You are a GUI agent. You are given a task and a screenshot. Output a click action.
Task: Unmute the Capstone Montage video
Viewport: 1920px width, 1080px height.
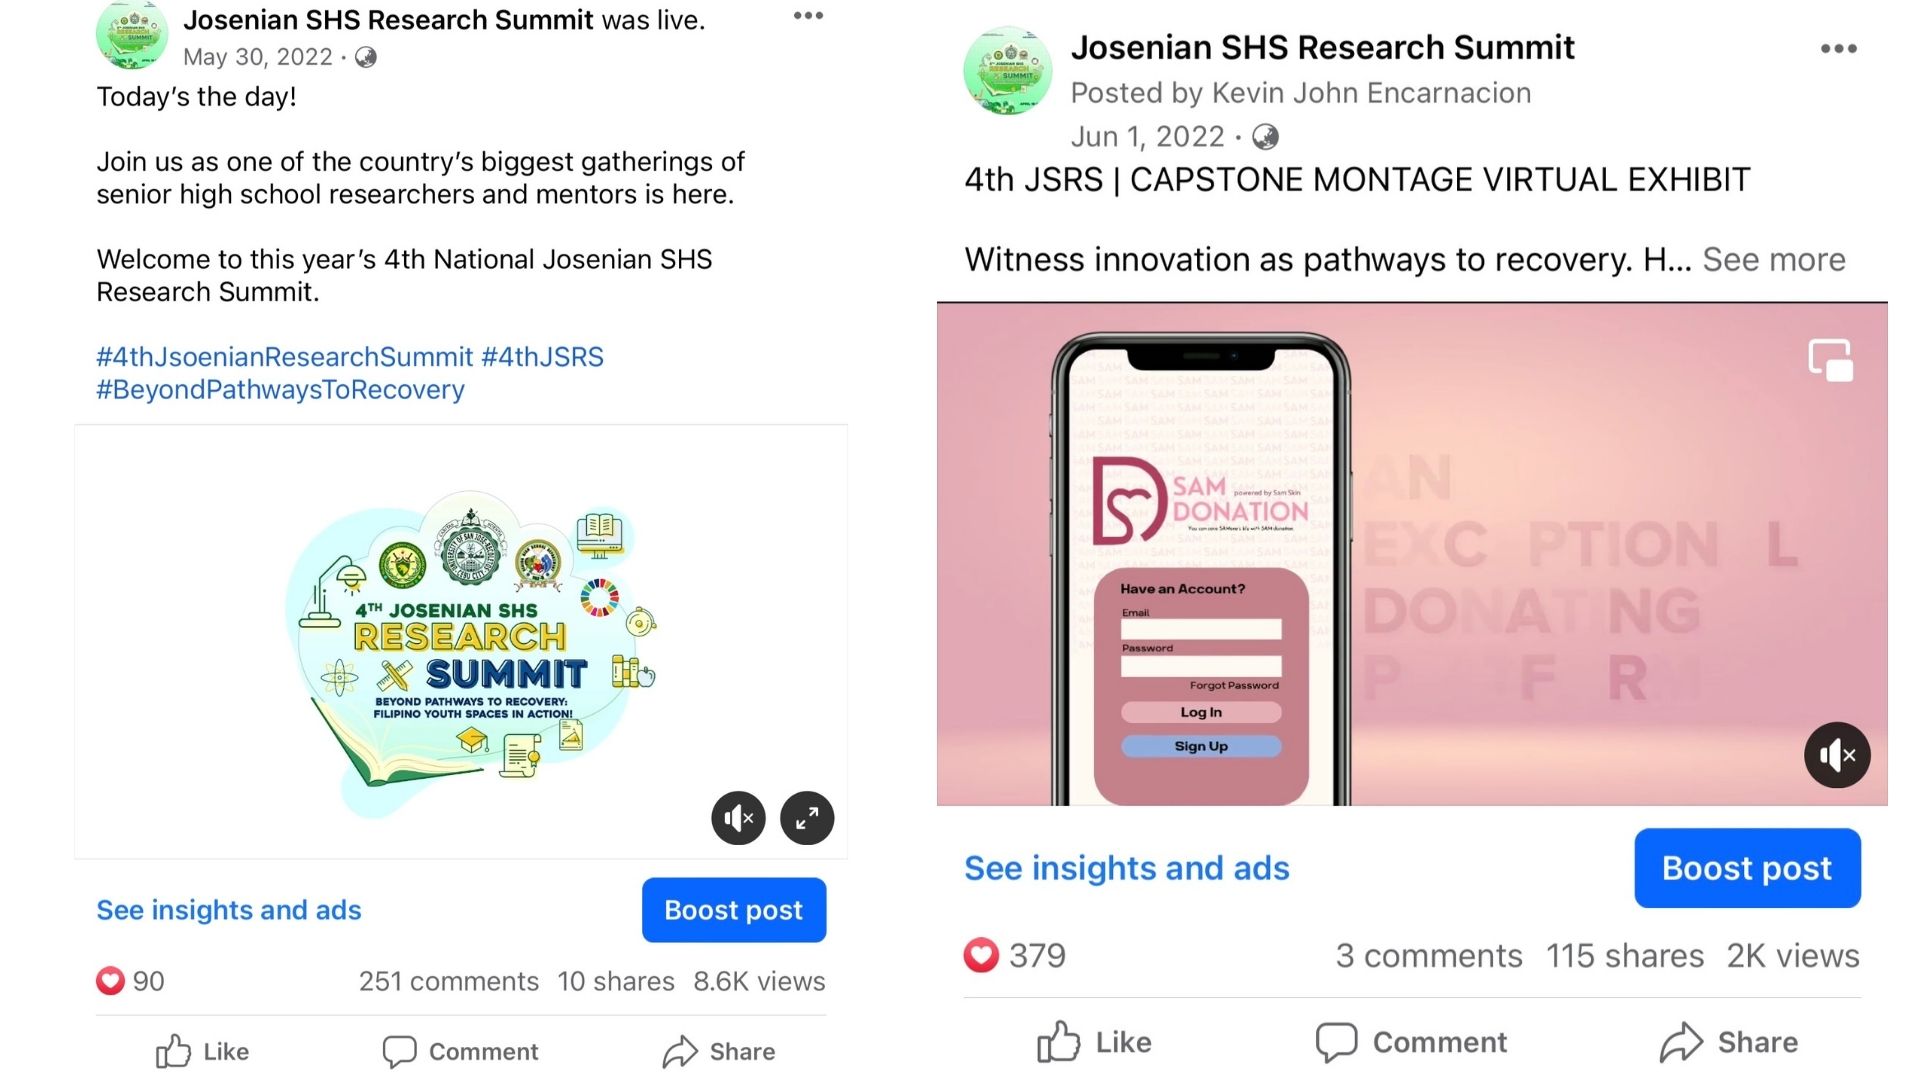coord(1837,755)
